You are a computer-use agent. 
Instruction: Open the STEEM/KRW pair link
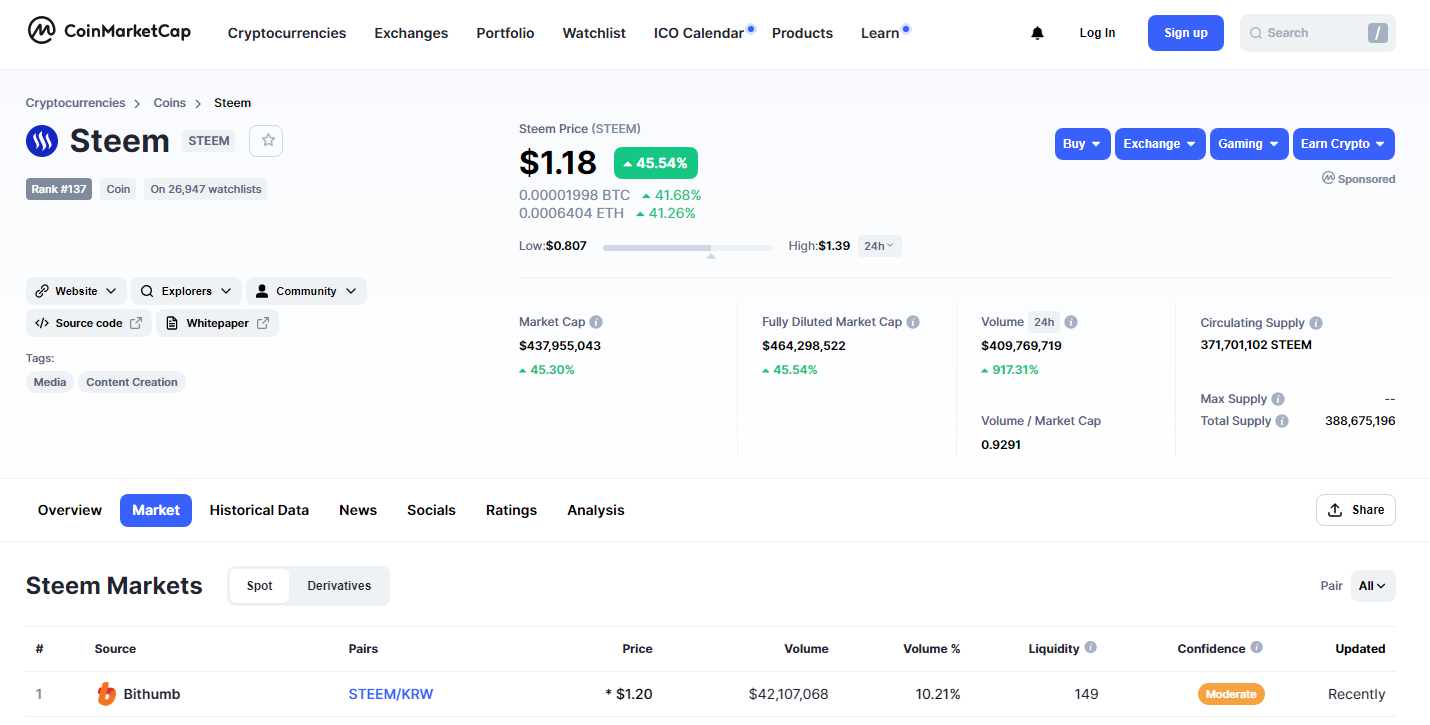click(391, 694)
